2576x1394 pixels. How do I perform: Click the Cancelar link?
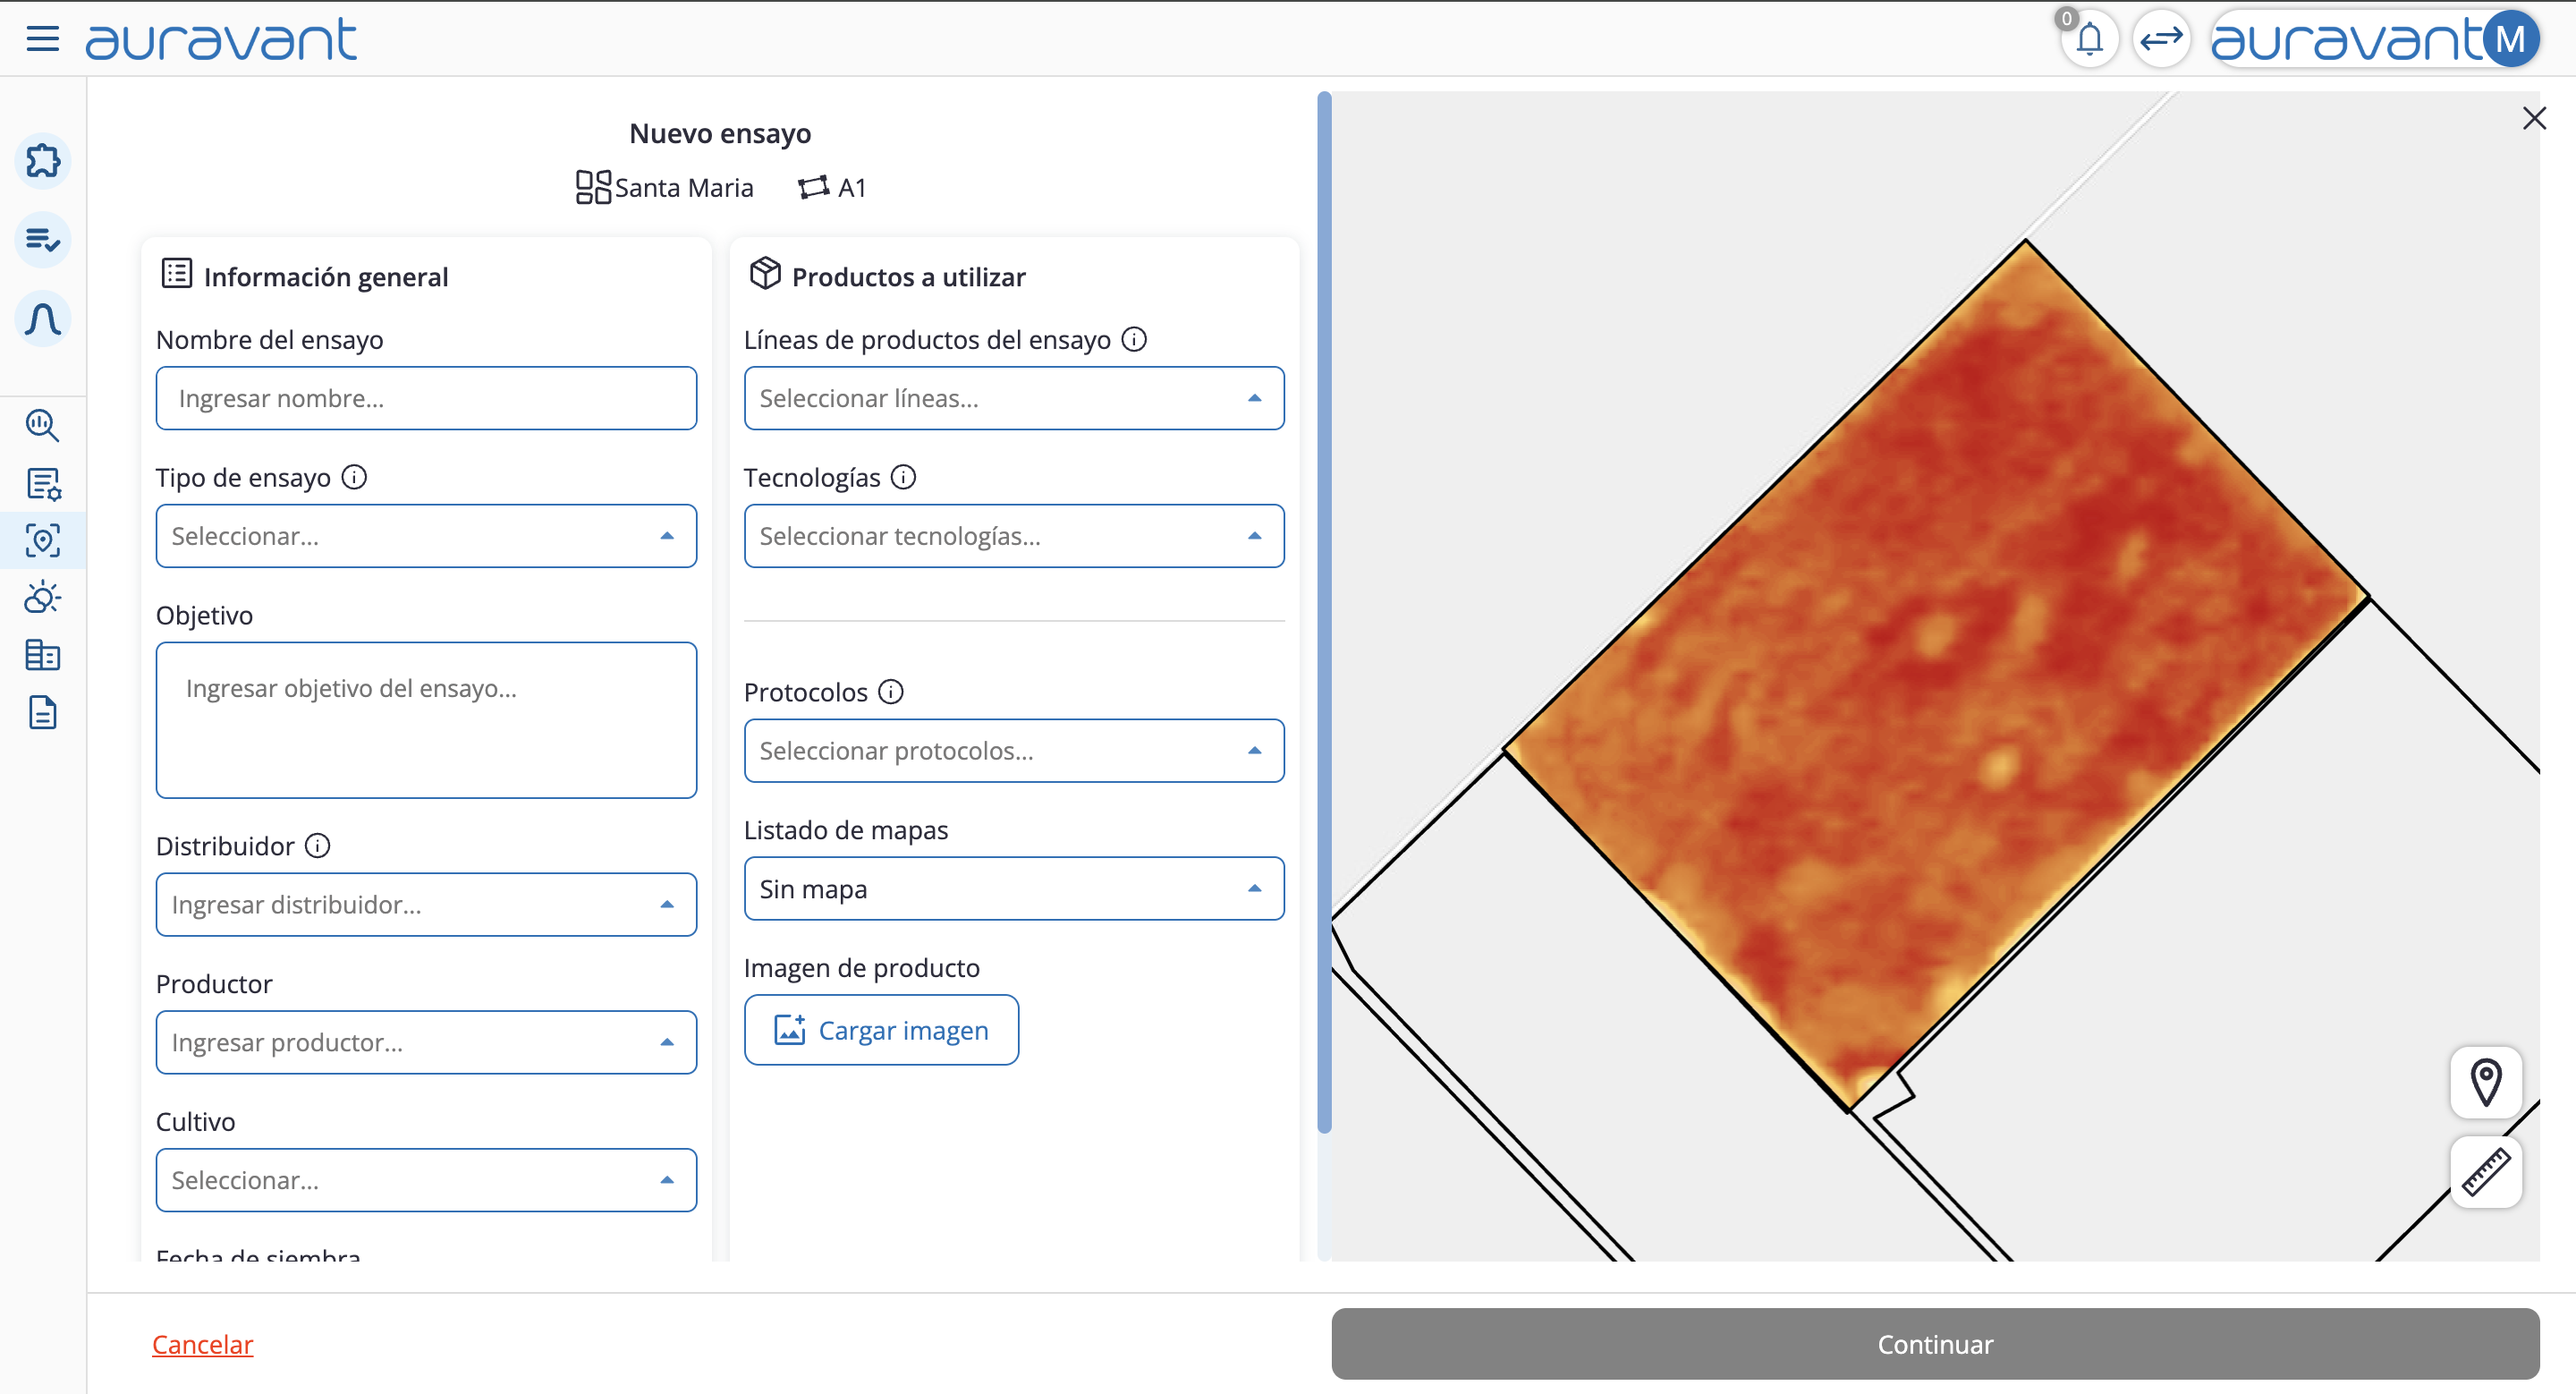(x=202, y=1344)
